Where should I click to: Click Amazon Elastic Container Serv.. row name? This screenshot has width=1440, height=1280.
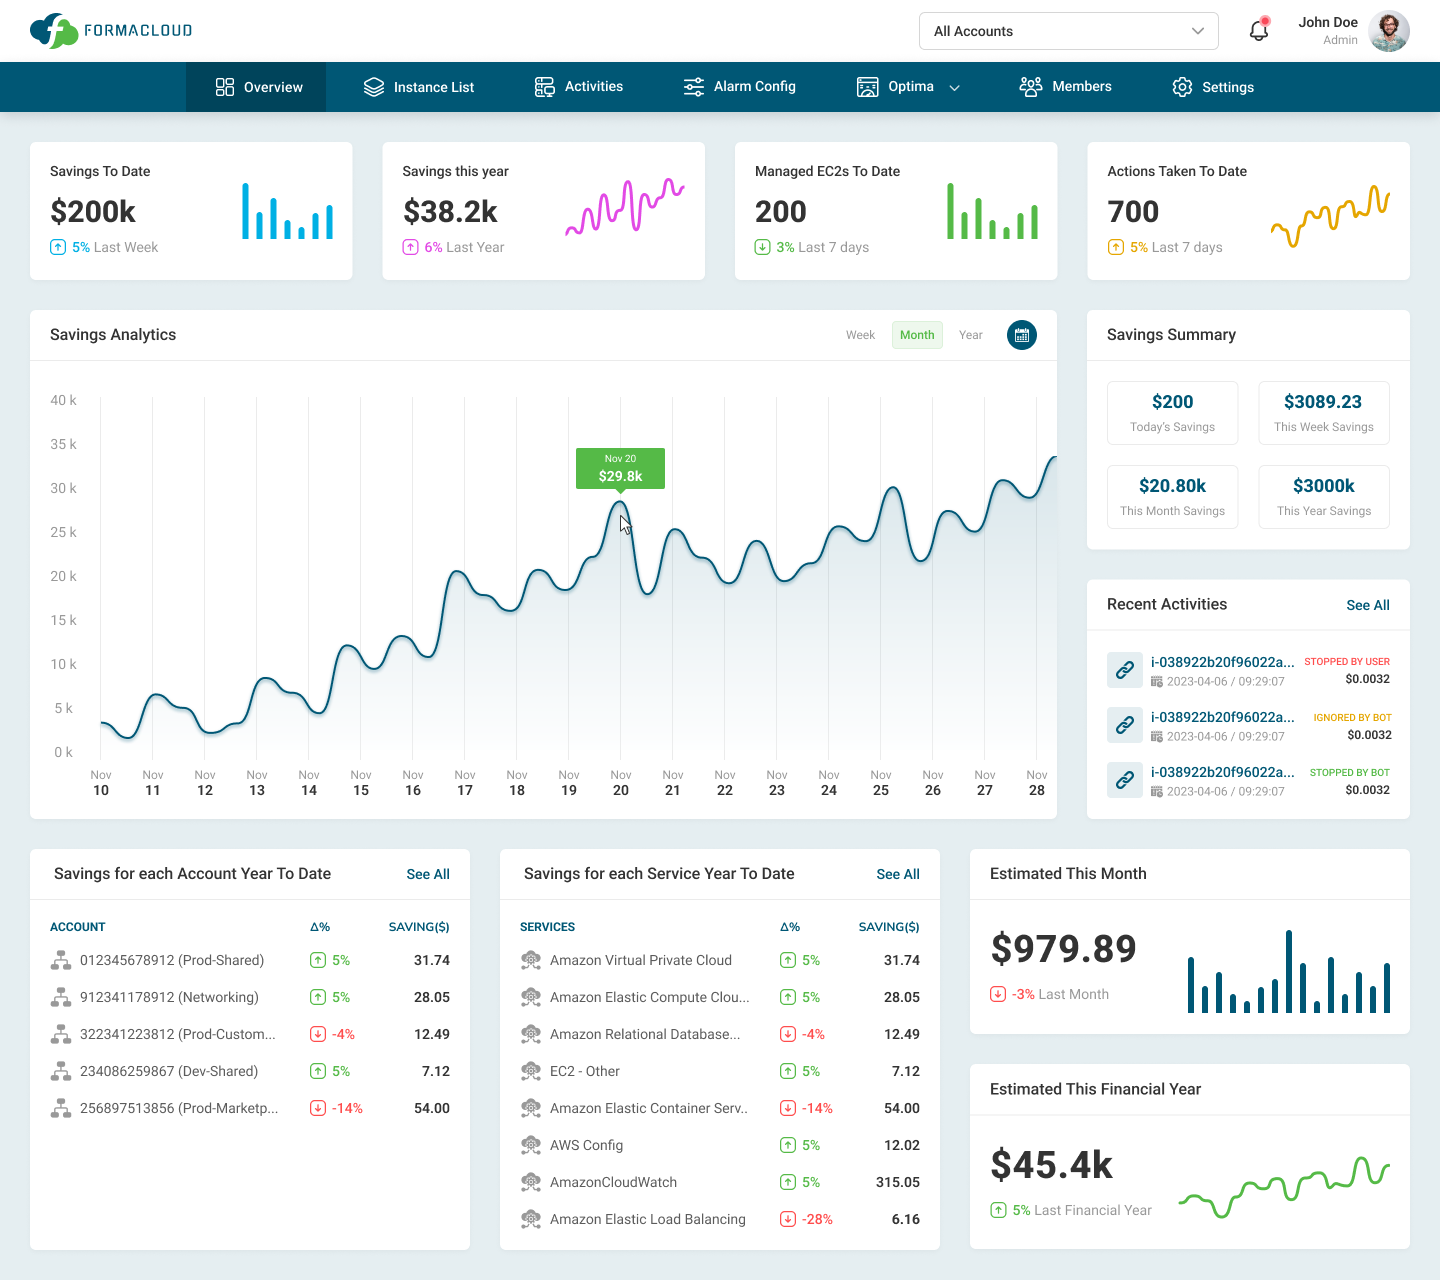pyautogui.click(x=648, y=1108)
